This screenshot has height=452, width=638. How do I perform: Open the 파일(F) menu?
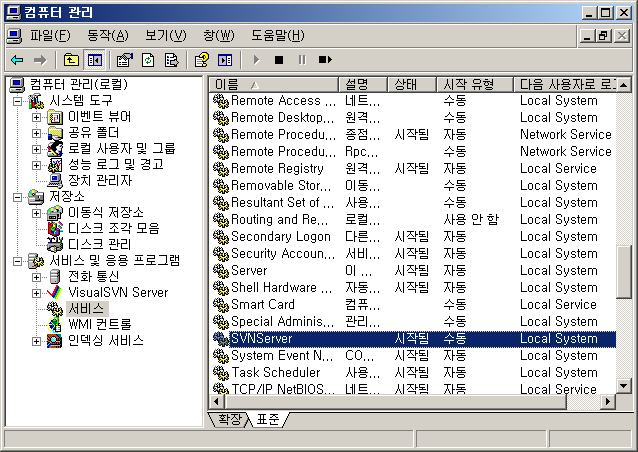(x=50, y=36)
